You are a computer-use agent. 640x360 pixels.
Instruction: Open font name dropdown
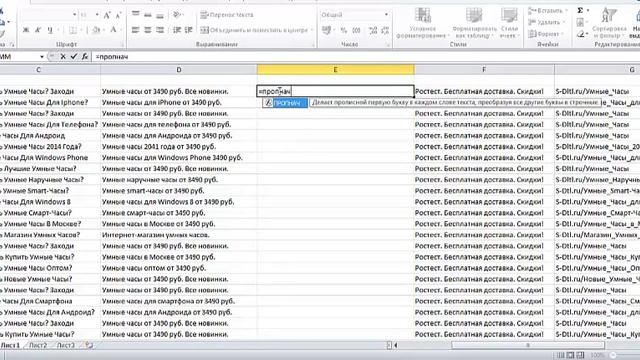[x=74, y=15]
